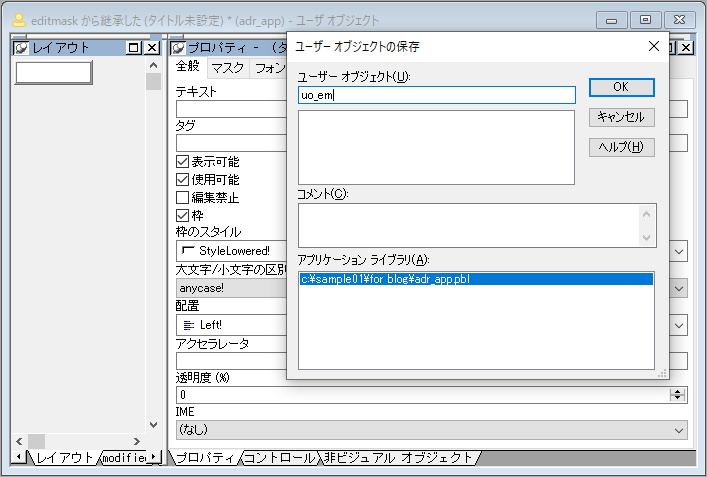
Task: Maximize the レイアウト panel
Action: tap(134, 48)
